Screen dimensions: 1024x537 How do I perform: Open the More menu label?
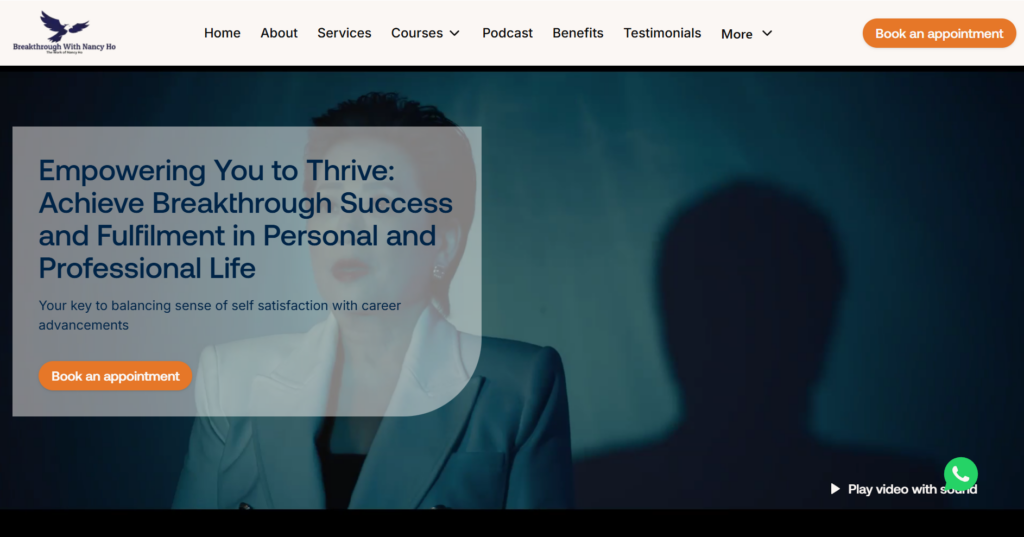pos(737,34)
